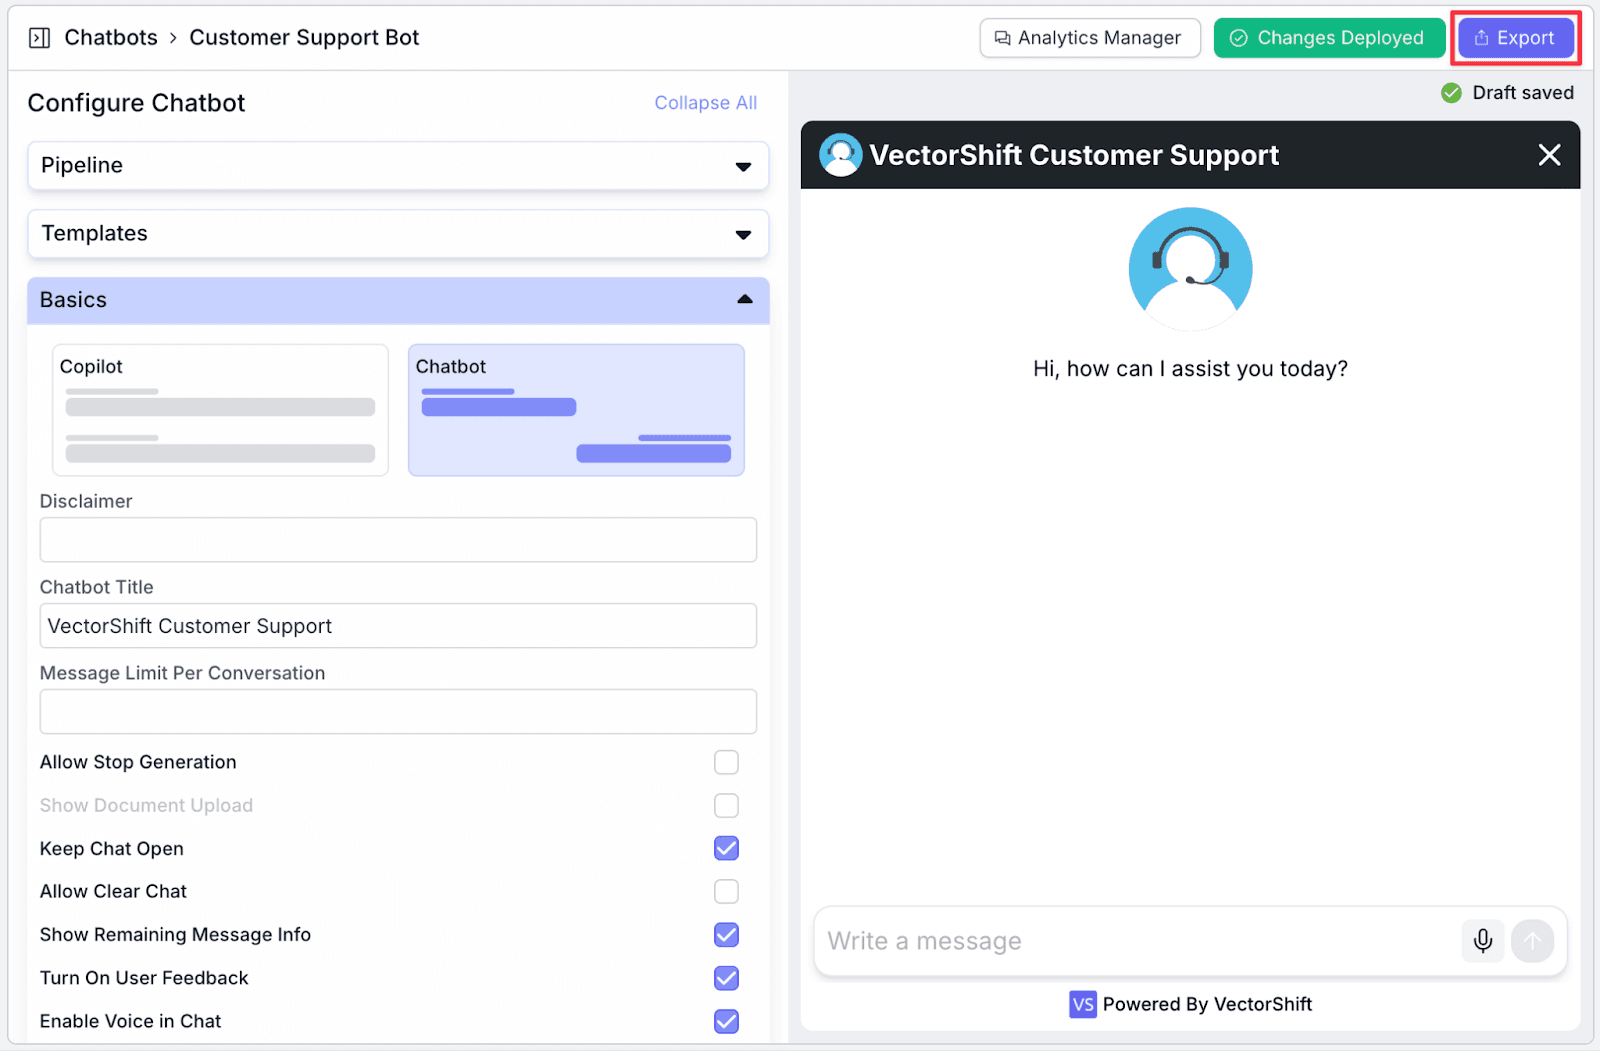The image size is (1600, 1051).
Task: Click the VS logo by Powered By VectorShift
Action: coord(1083,1004)
